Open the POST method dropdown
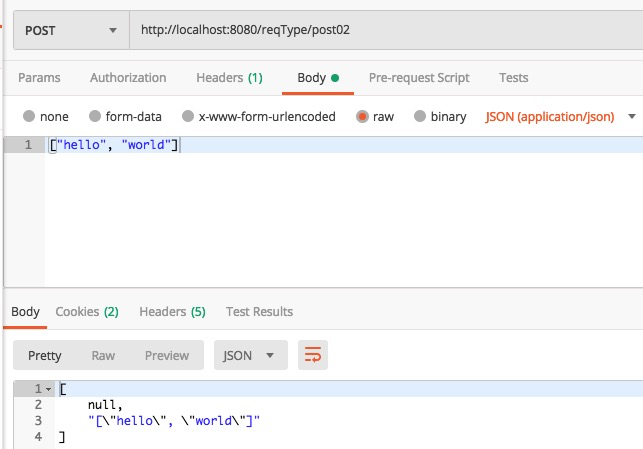This screenshot has width=643, height=449. pyautogui.click(x=71, y=30)
